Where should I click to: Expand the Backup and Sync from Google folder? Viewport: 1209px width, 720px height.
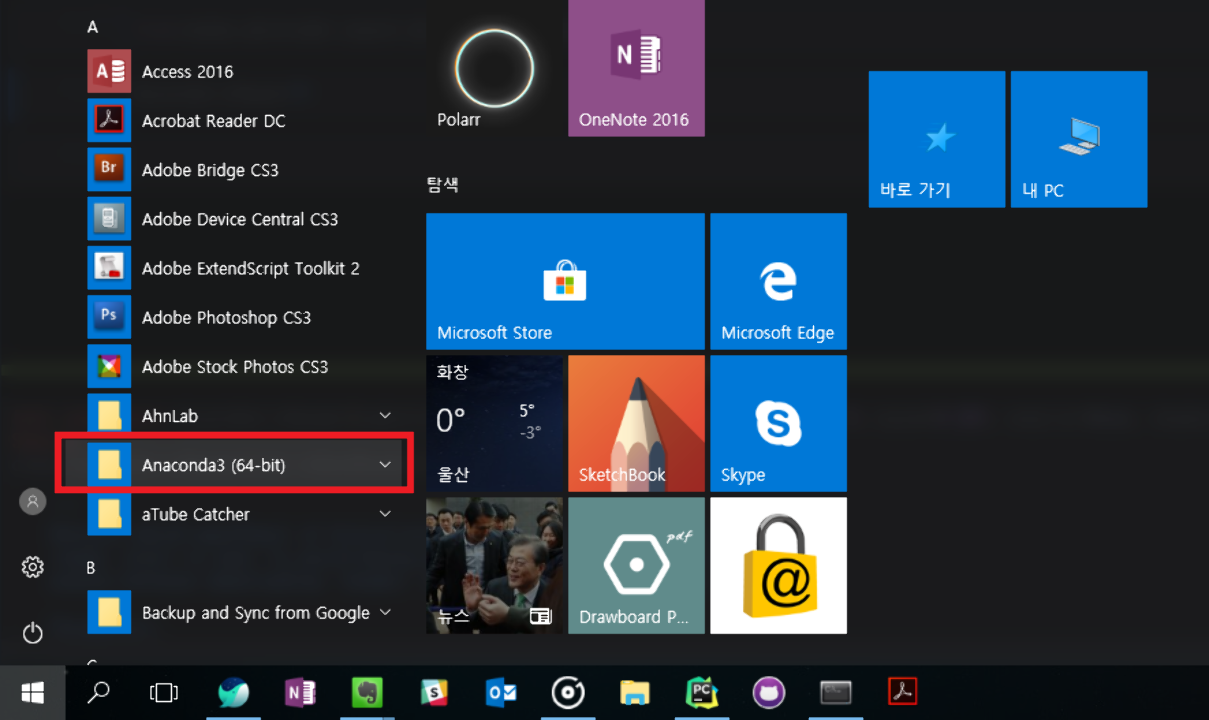[x=245, y=613]
